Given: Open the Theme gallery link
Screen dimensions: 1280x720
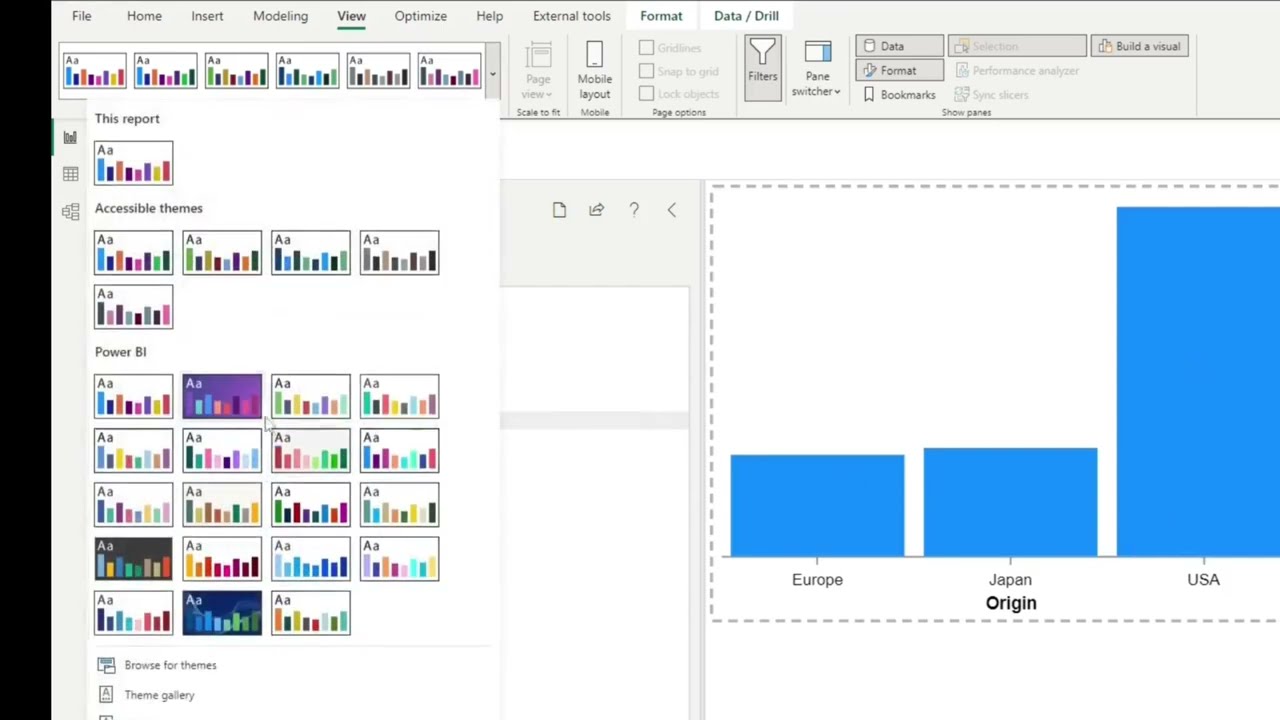Looking at the screenshot, I should coord(159,695).
